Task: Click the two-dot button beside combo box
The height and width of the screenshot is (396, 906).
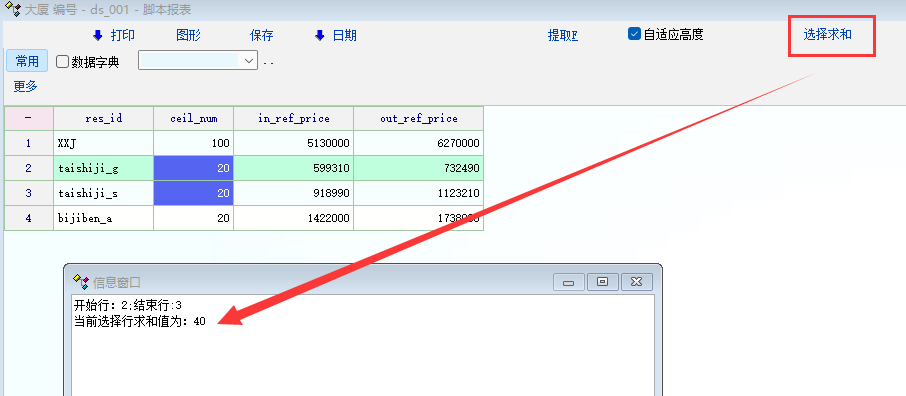Action: tap(268, 61)
